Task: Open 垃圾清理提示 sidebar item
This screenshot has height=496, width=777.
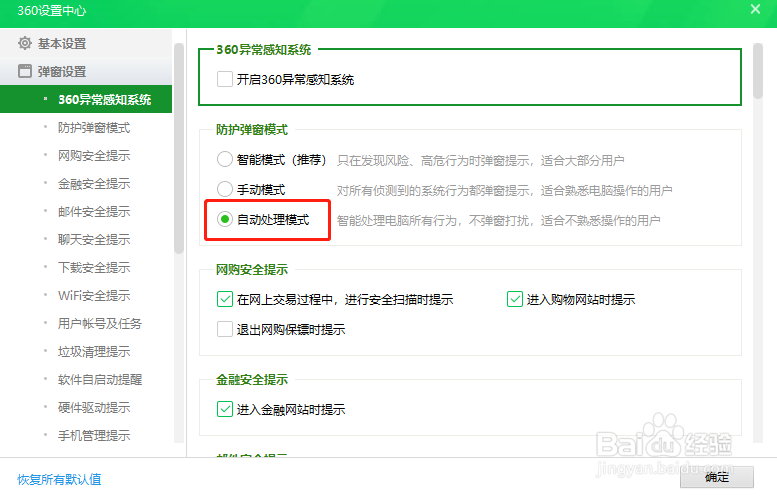Action: [x=94, y=352]
